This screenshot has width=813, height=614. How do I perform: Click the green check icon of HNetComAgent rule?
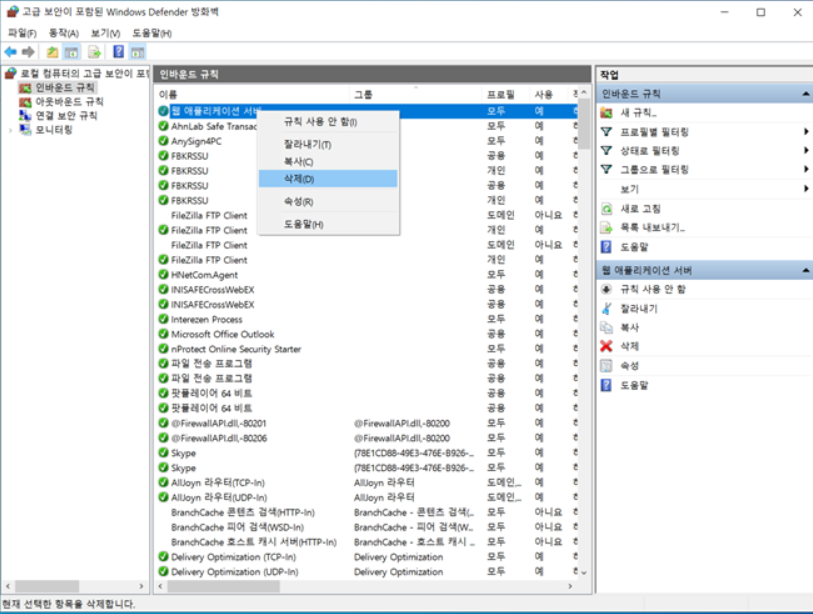(163, 274)
